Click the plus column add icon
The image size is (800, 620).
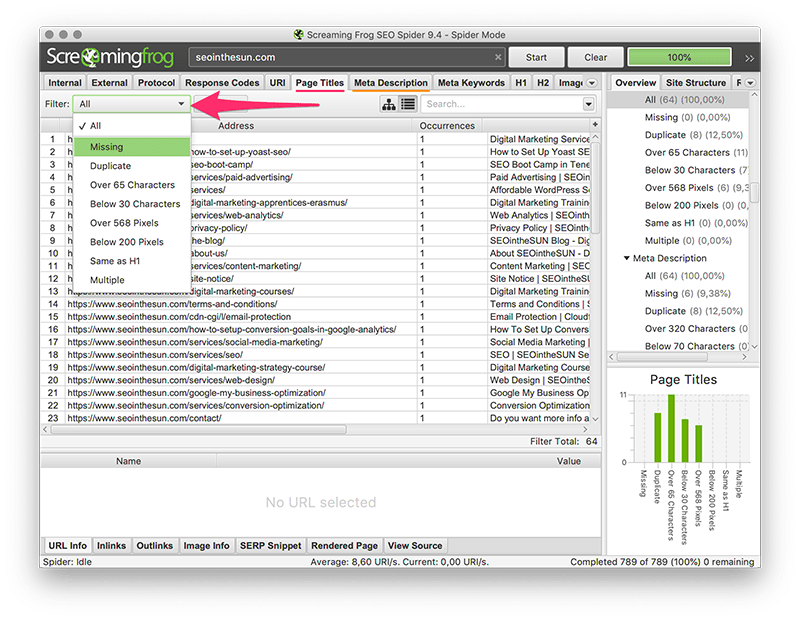(x=595, y=125)
